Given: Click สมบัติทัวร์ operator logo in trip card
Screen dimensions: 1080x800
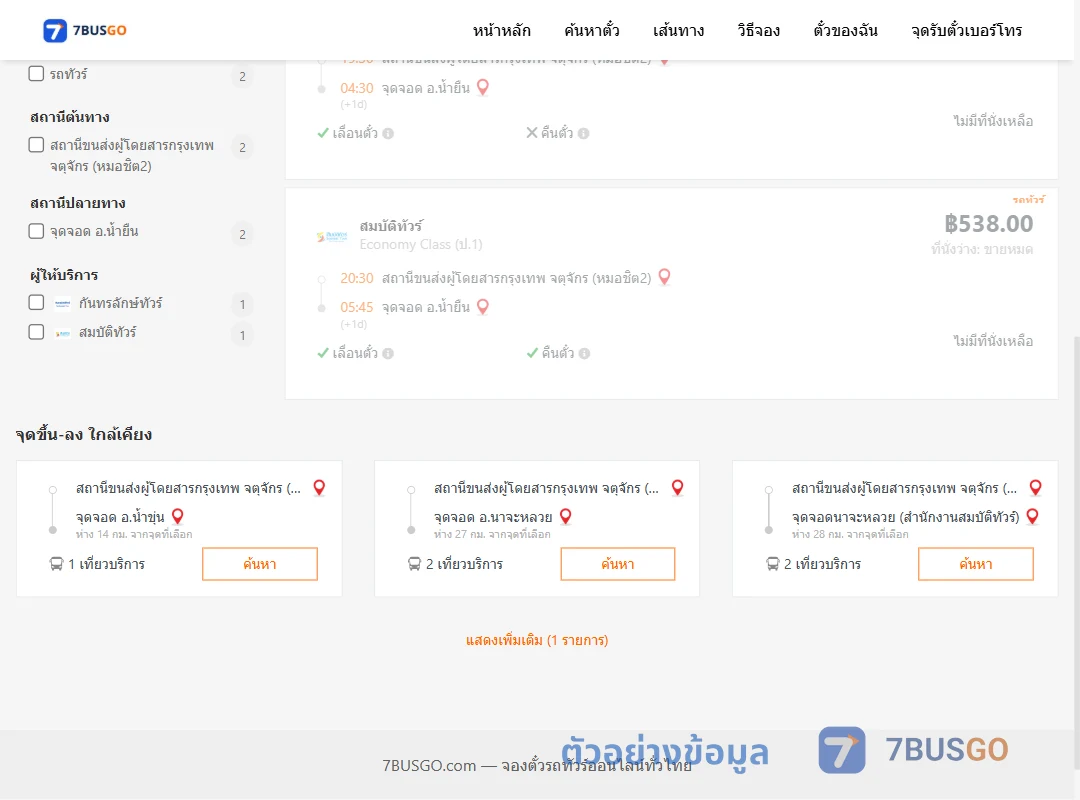Looking at the screenshot, I should (331, 236).
